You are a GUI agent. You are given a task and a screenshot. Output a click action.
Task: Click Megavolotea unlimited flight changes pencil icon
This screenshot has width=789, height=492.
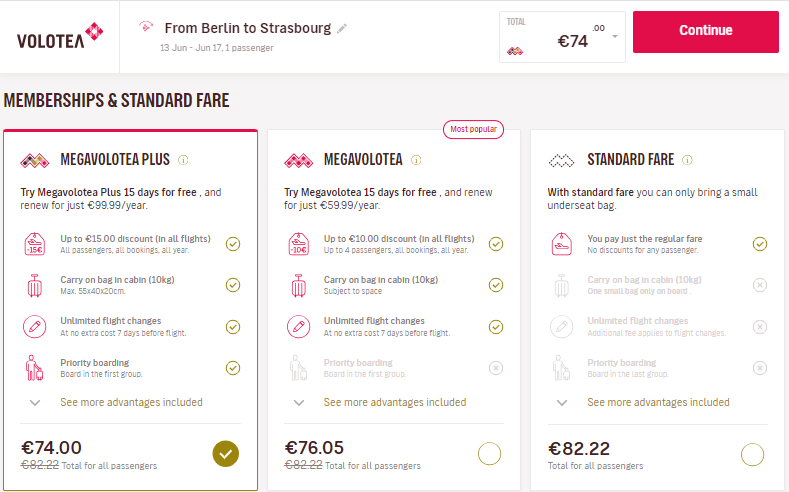(298, 327)
